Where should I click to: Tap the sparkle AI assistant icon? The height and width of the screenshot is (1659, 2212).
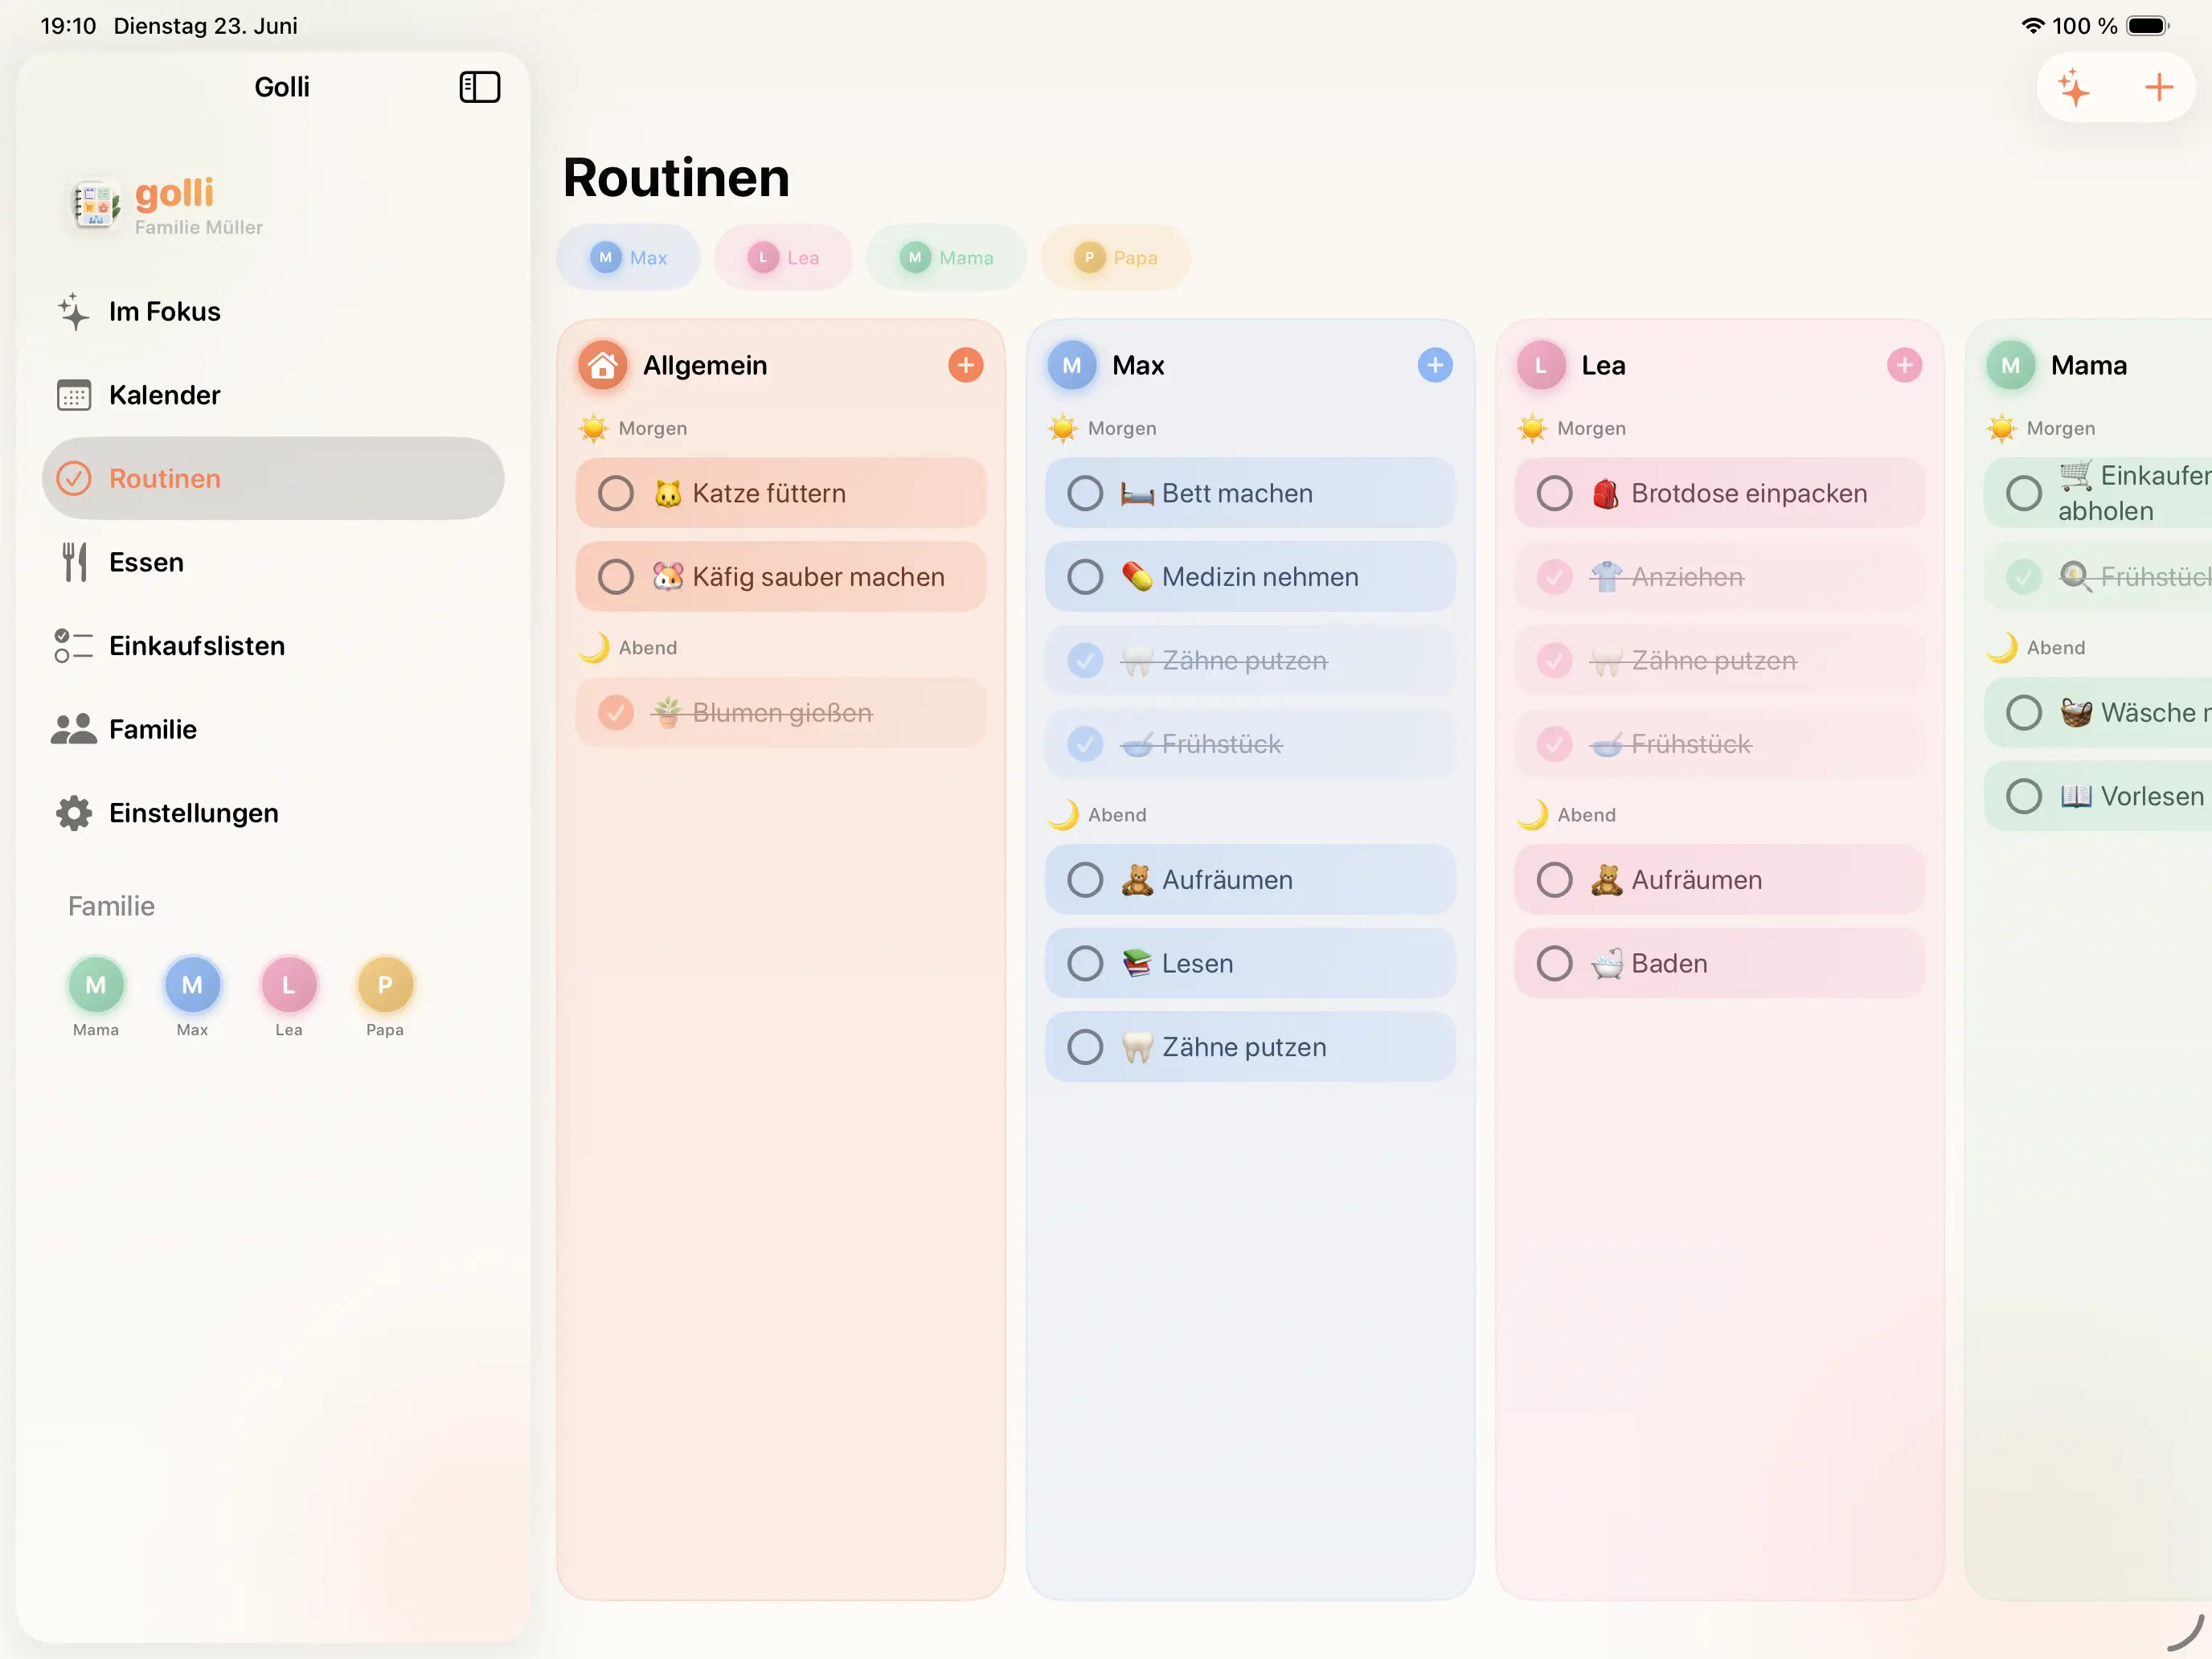point(2074,87)
